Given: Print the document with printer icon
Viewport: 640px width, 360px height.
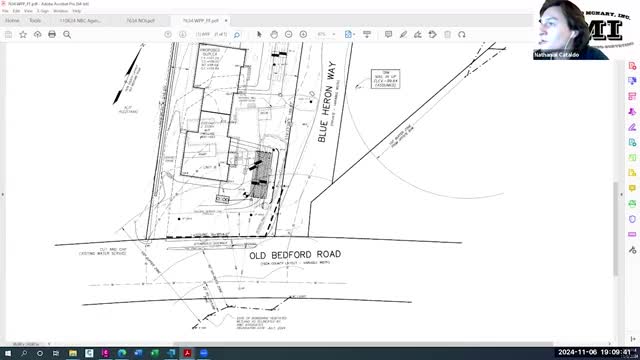Looking at the screenshot, I should click(52, 35).
